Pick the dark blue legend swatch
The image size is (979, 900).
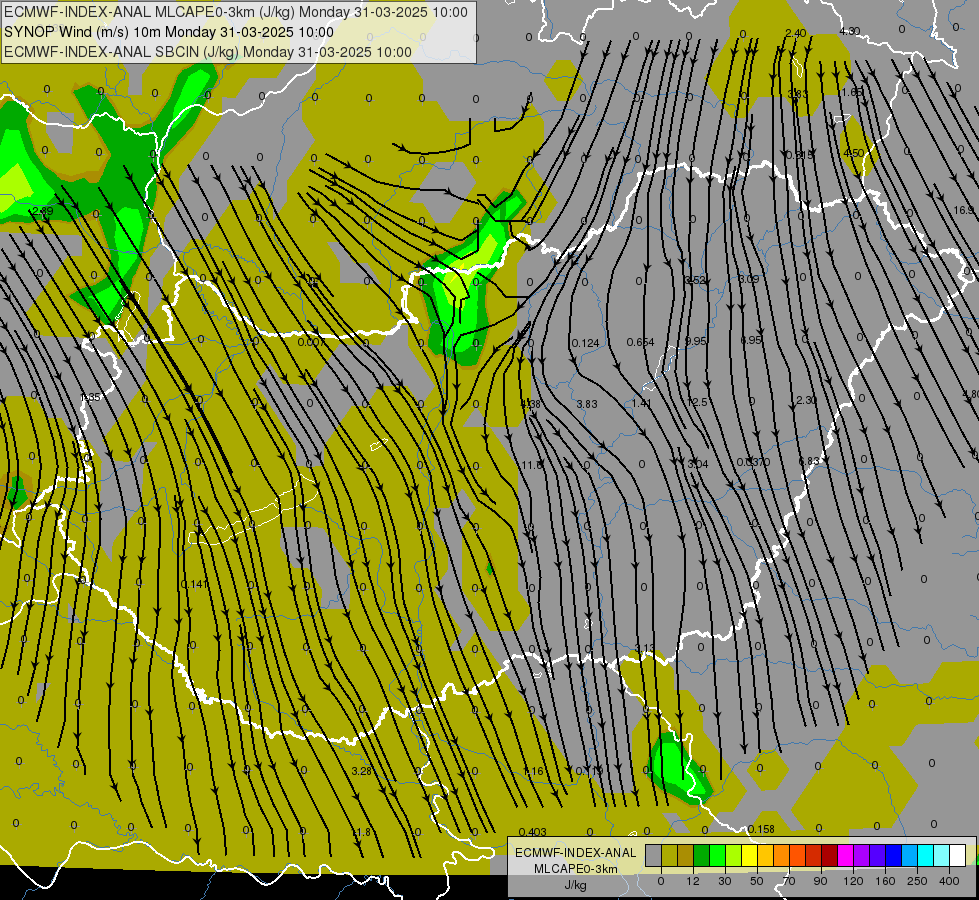coord(893,856)
